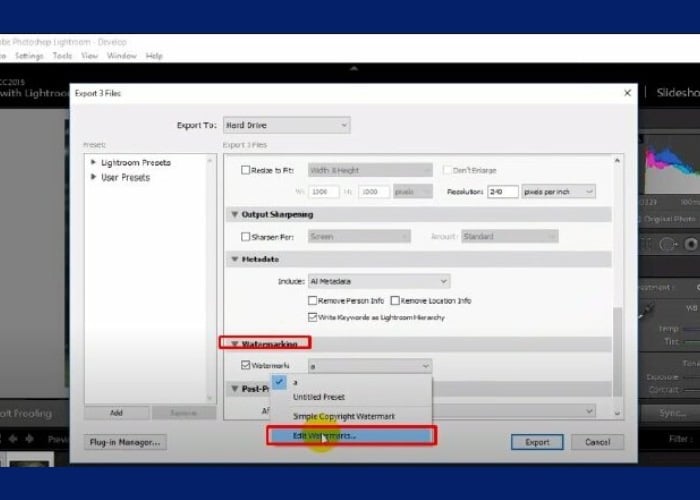
Task: Click the histogram in Lightroom's Develop panel
Action: click(x=670, y=164)
